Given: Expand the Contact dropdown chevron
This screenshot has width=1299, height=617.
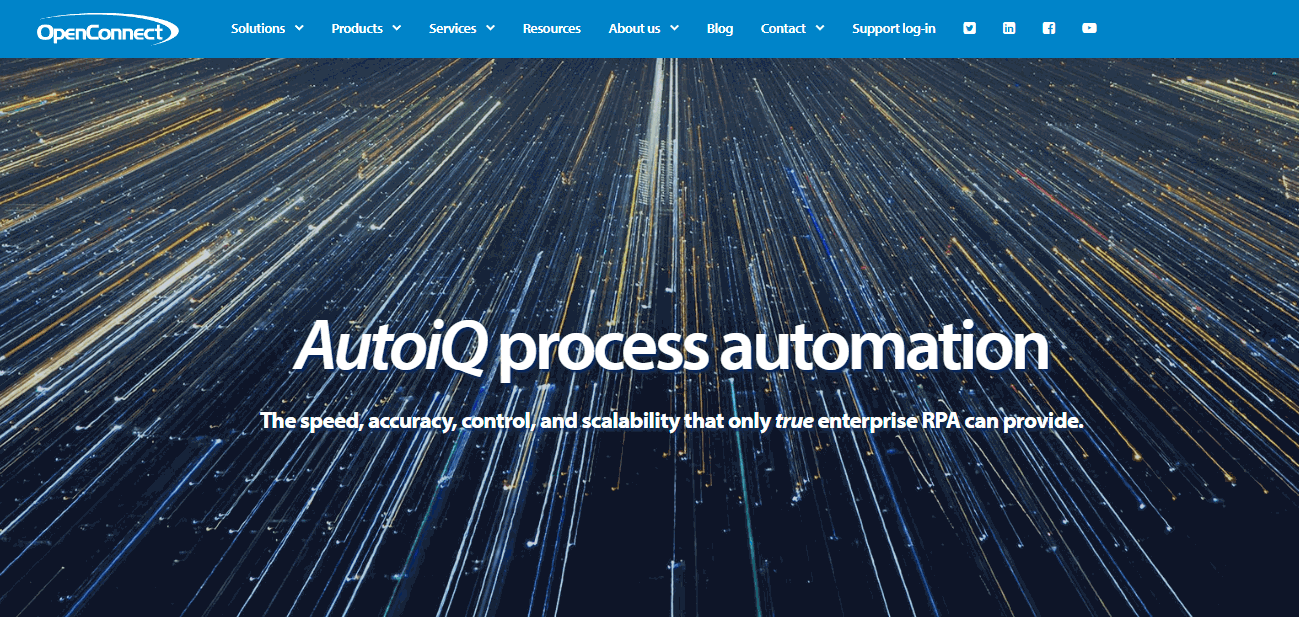Looking at the screenshot, I should [820, 28].
